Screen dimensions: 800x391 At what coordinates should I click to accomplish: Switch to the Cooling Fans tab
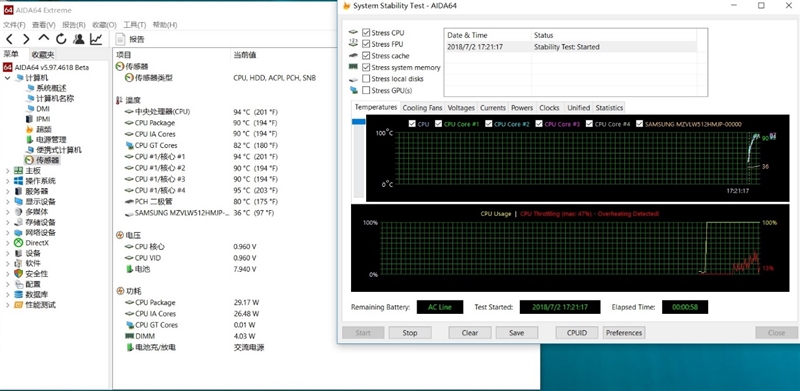[x=422, y=108]
